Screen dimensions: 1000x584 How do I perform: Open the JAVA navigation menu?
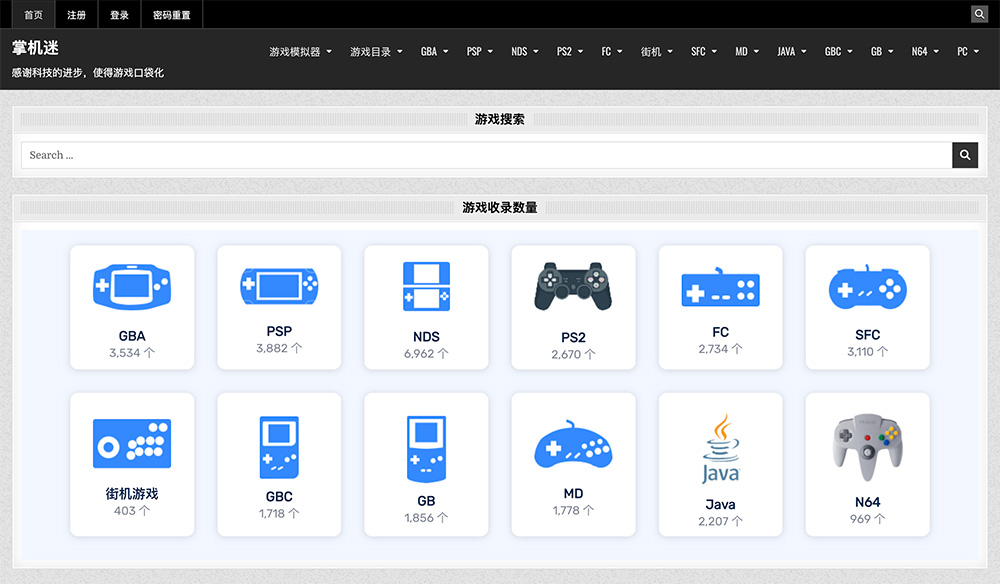(x=791, y=52)
